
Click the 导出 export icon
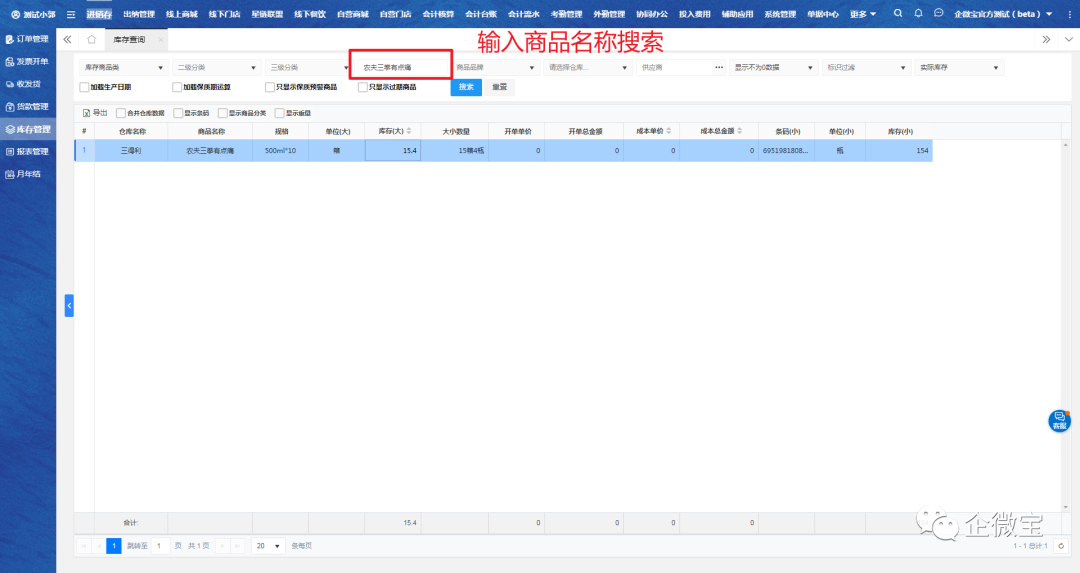(87, 113)
